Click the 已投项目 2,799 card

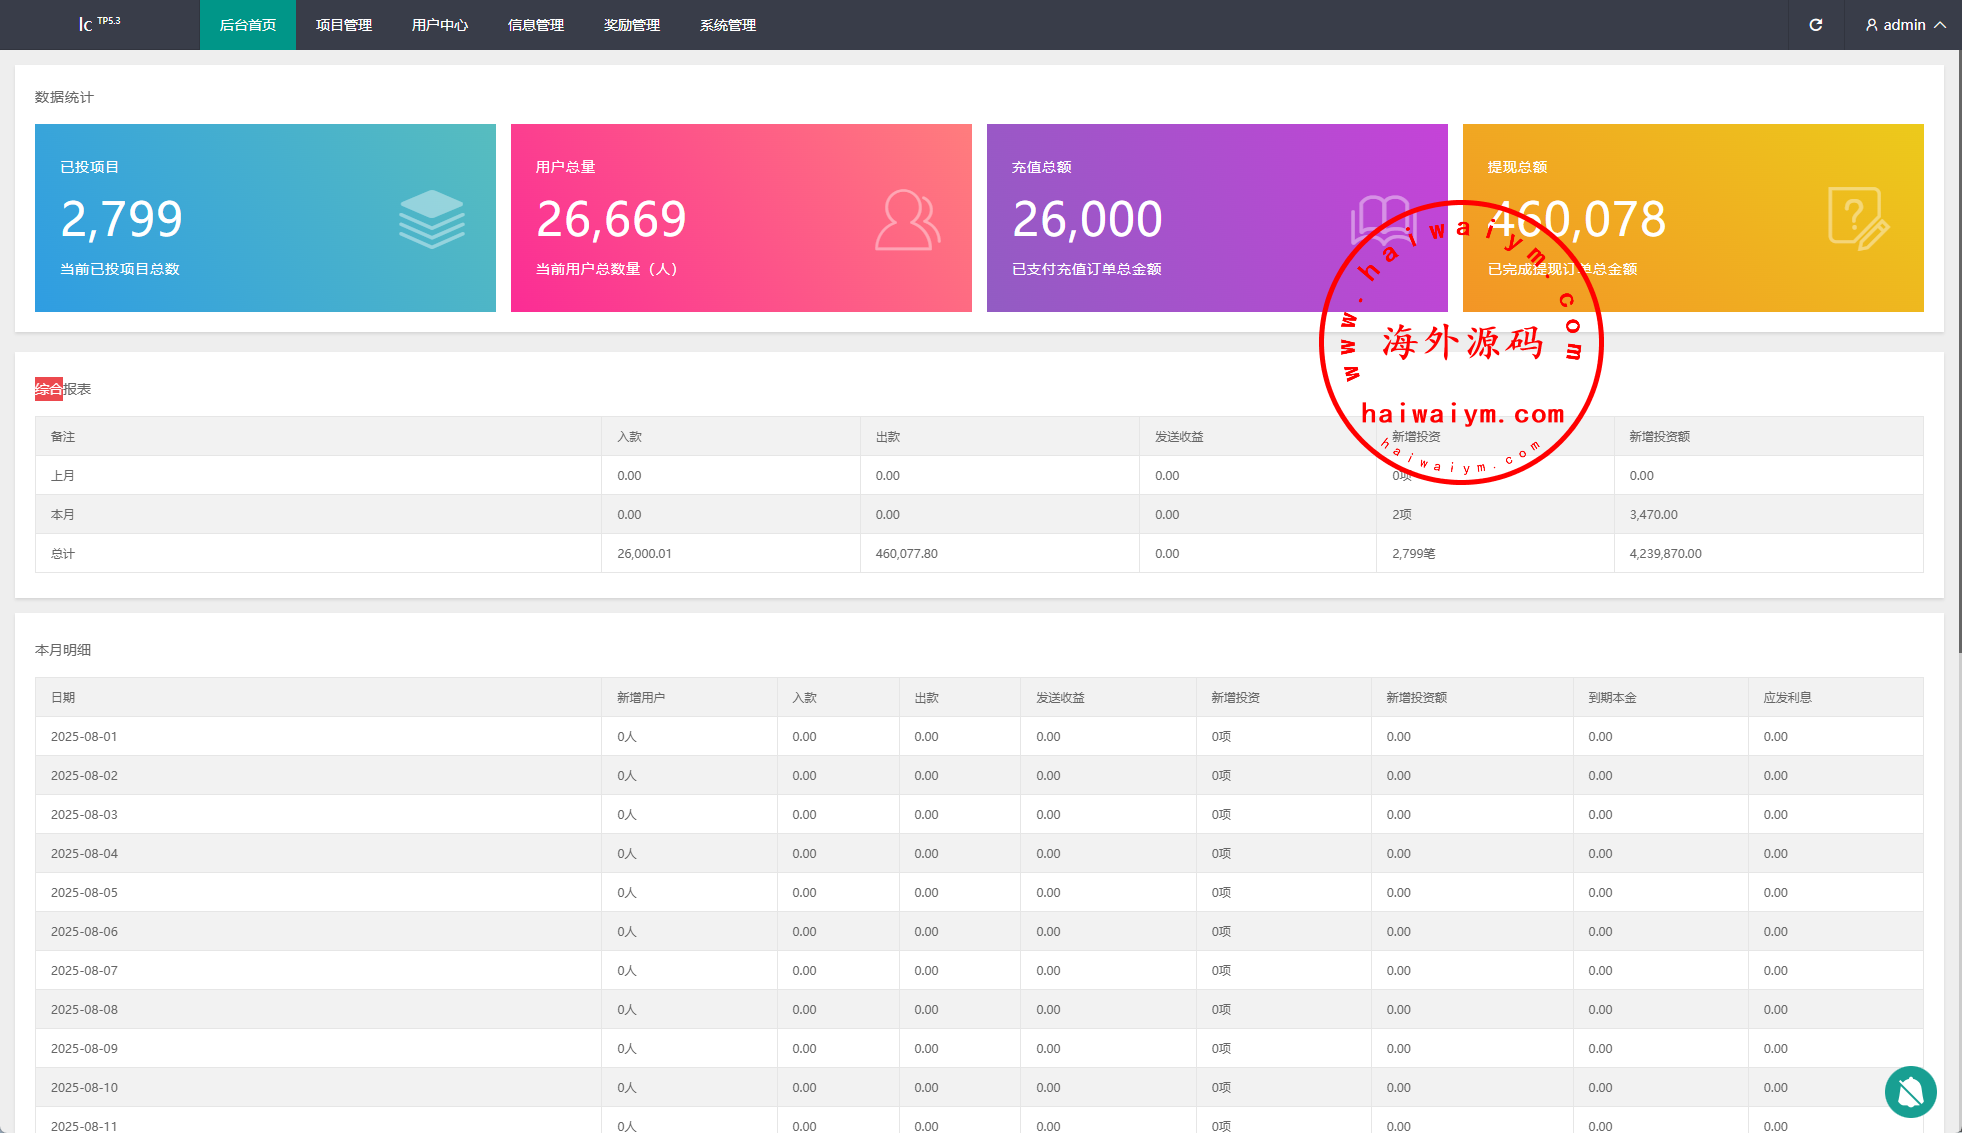tap(265, 218)
